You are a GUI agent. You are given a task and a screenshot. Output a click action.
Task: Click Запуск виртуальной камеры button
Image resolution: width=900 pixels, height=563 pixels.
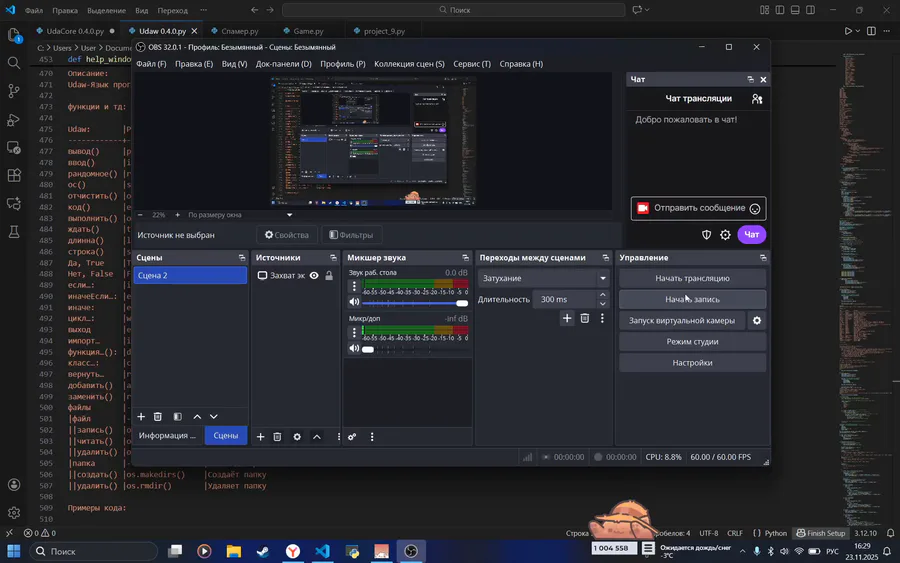click(x=682, y=320)
